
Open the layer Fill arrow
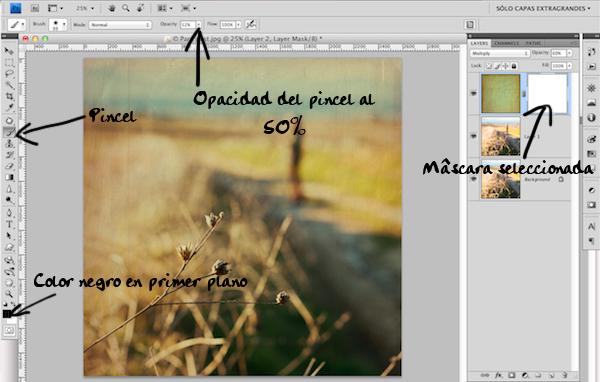tap(569, 66)
